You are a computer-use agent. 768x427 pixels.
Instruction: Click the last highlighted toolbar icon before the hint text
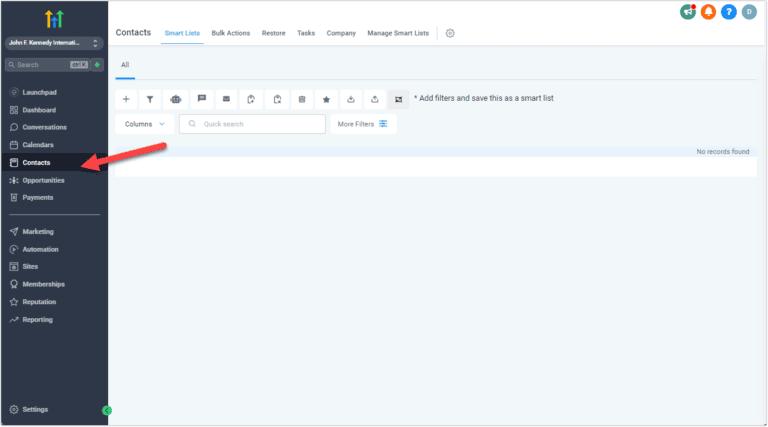pyautogui.click(x=399, y=99)
